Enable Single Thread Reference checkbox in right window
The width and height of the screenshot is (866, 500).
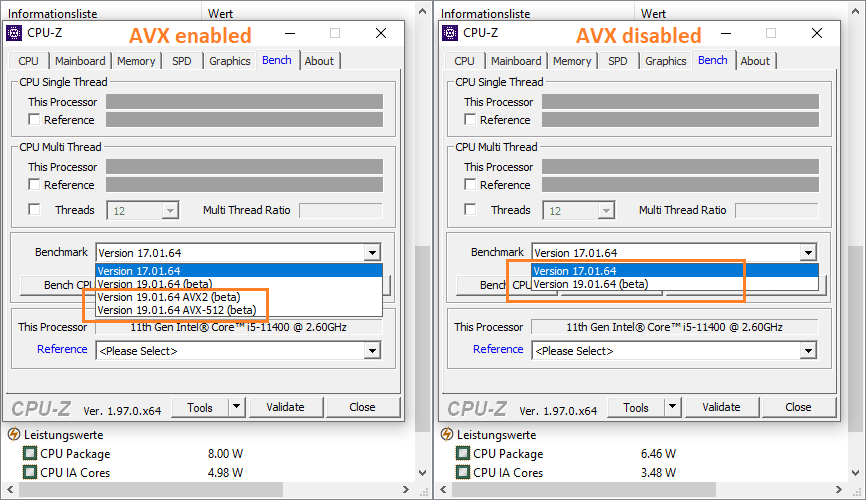click(x=470, y=119)
